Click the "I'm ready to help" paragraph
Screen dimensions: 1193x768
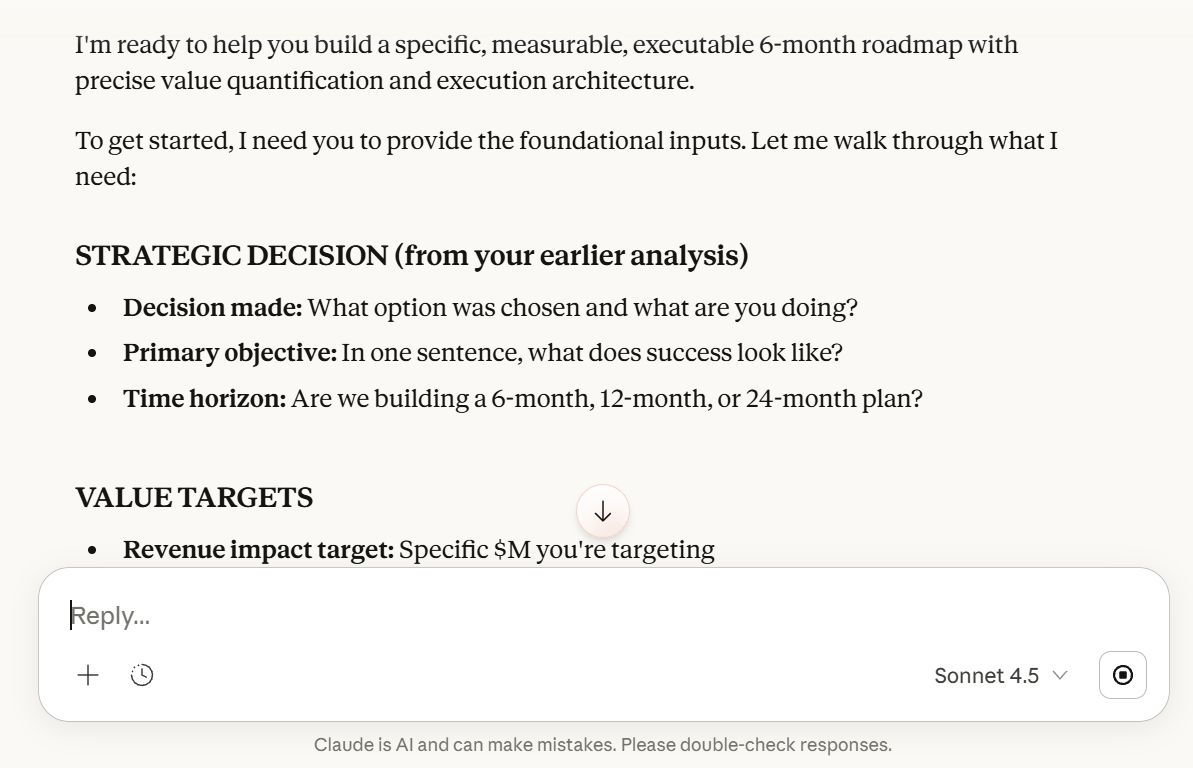tap(546, 62)
